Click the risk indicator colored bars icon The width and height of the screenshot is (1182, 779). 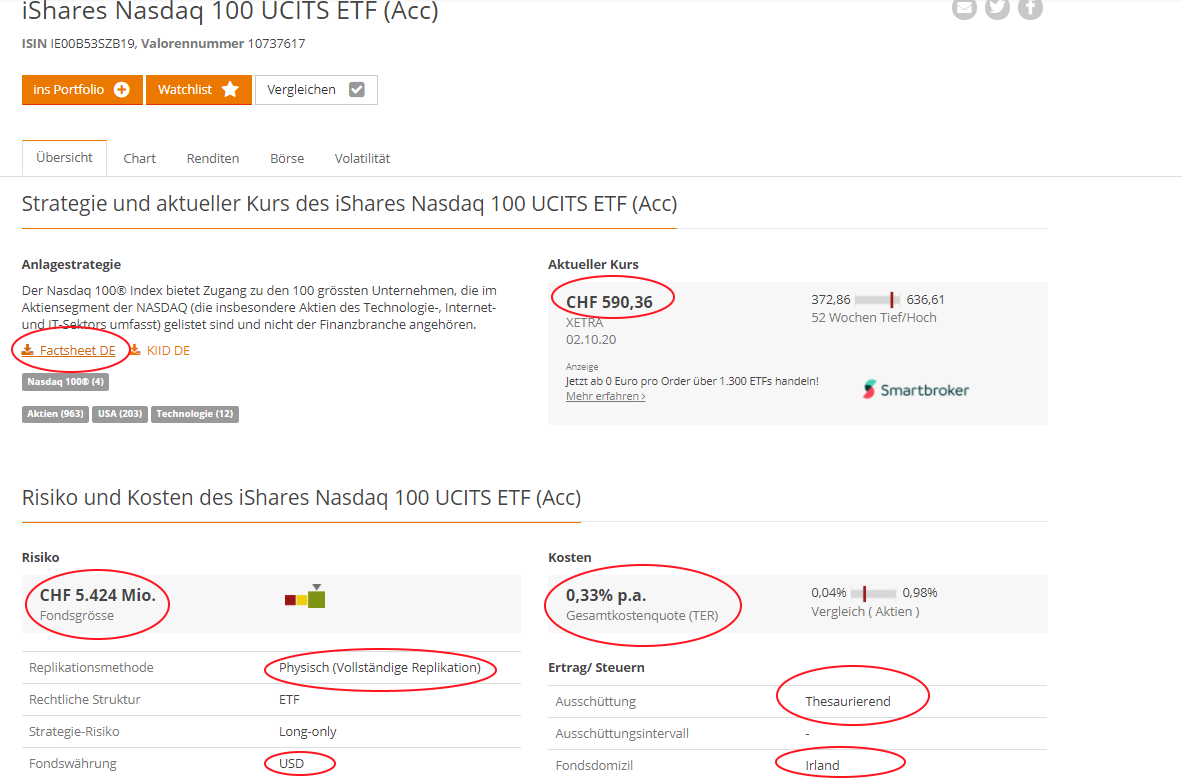[305, 597]
